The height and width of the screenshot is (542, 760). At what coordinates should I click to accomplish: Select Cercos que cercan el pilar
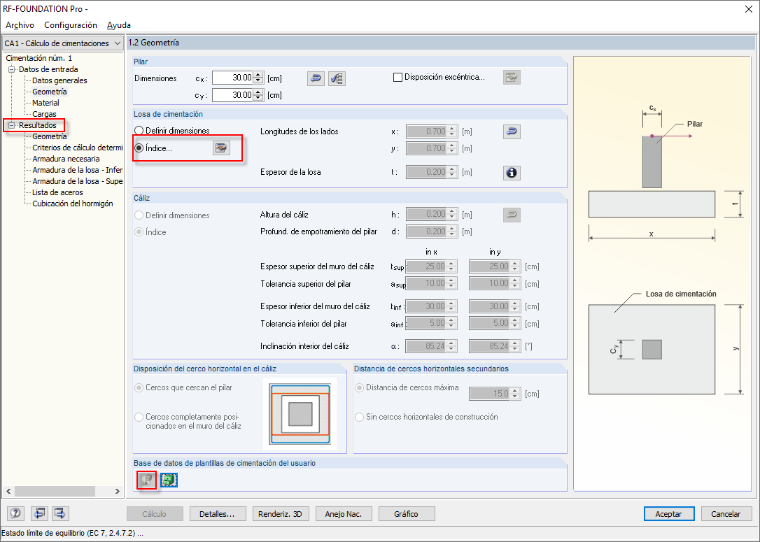(139, 387)
